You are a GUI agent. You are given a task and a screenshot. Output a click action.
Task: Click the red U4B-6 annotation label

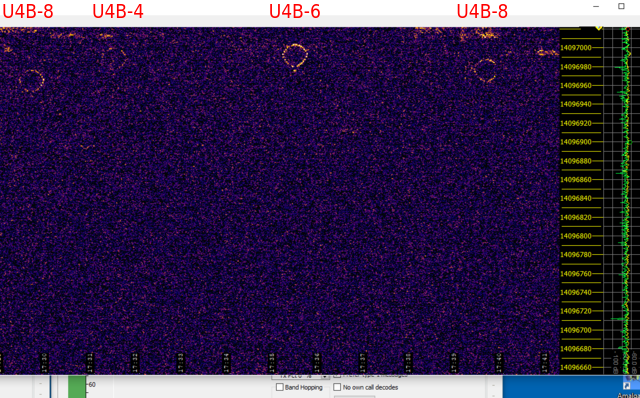click(295, 11)
